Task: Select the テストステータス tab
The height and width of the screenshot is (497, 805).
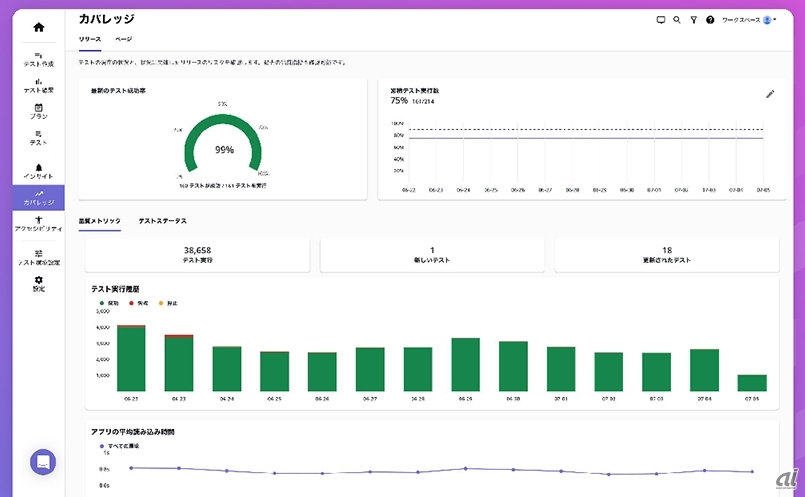Action: [162, 220]
